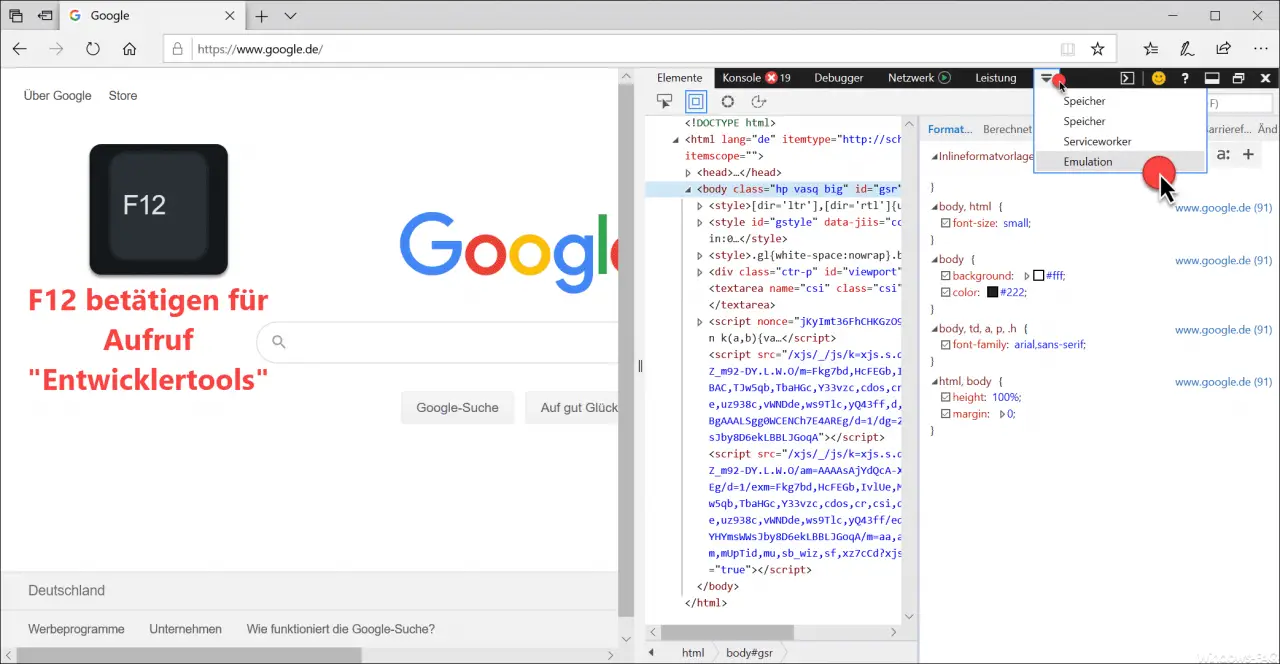Select Serviceworker from the dropdown menu

tap(1120, 142)
